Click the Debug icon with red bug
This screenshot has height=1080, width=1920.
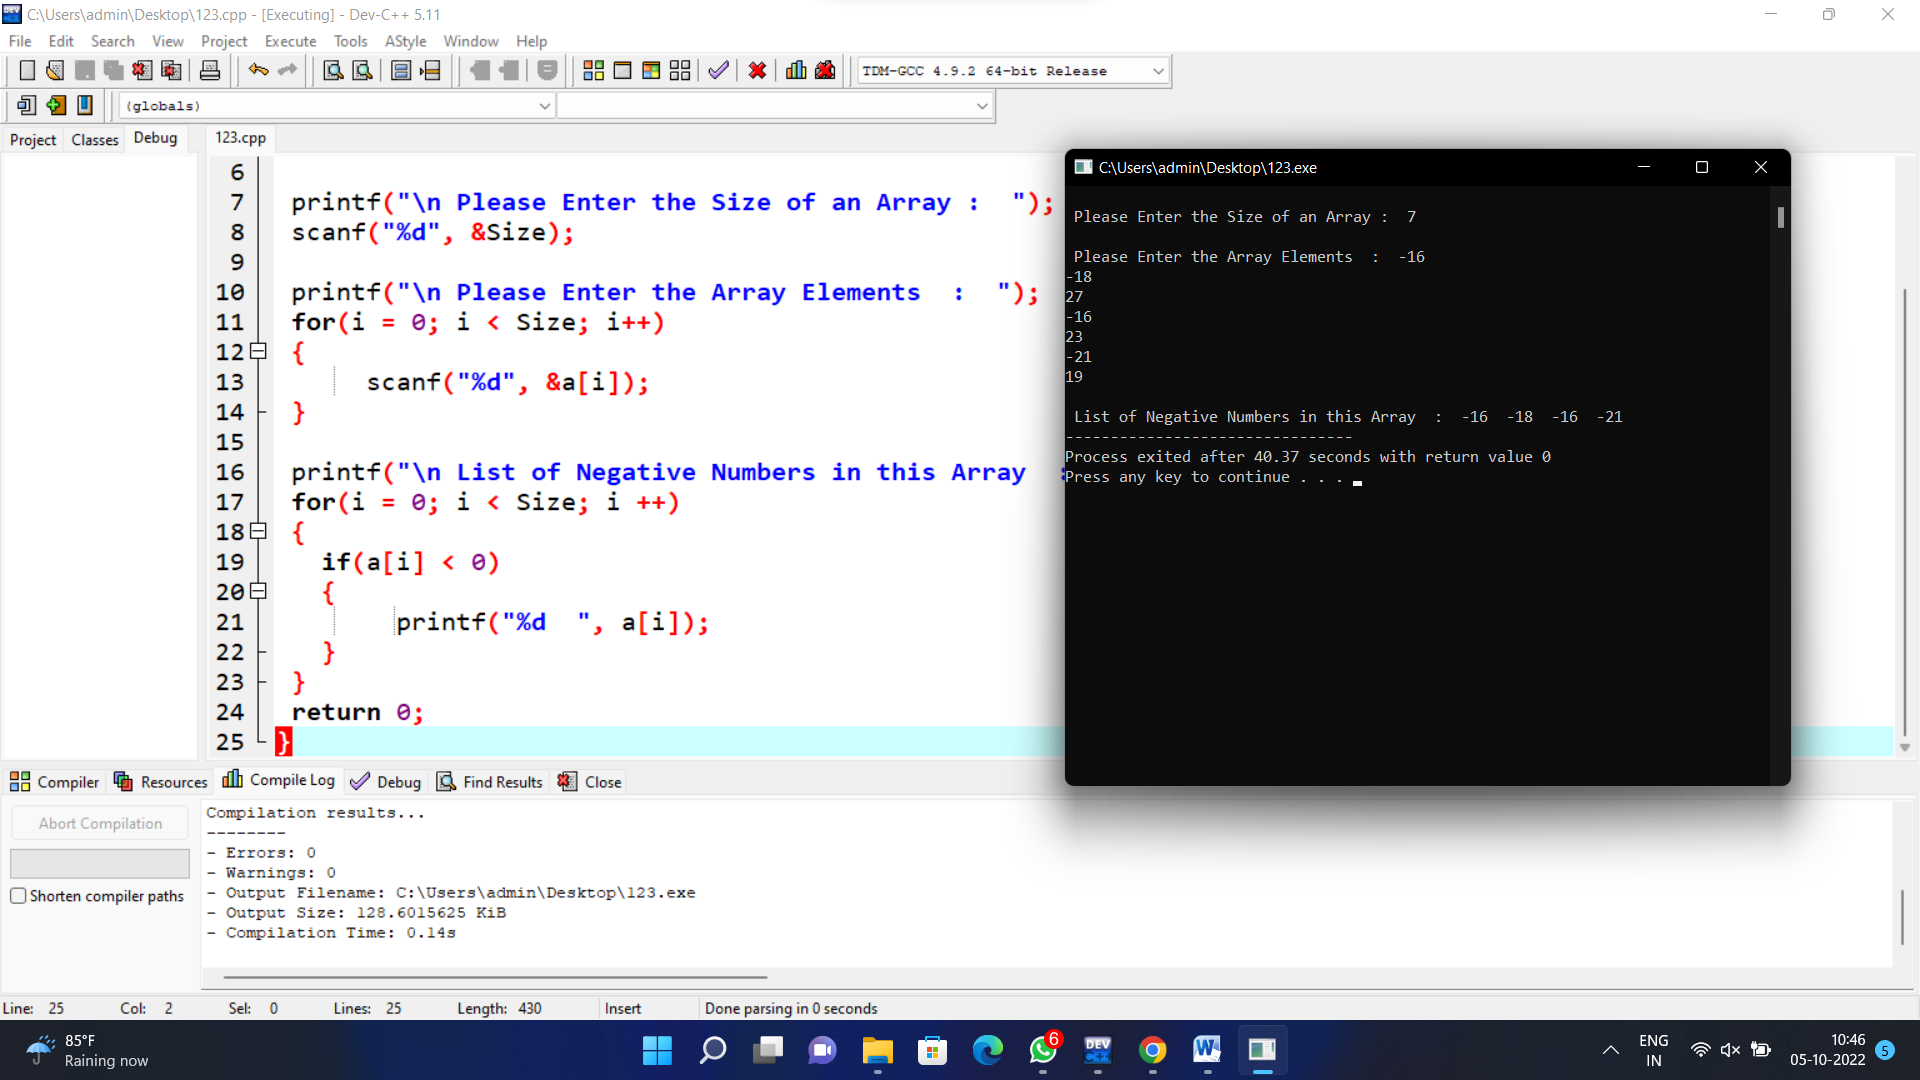tap(825, 71)
